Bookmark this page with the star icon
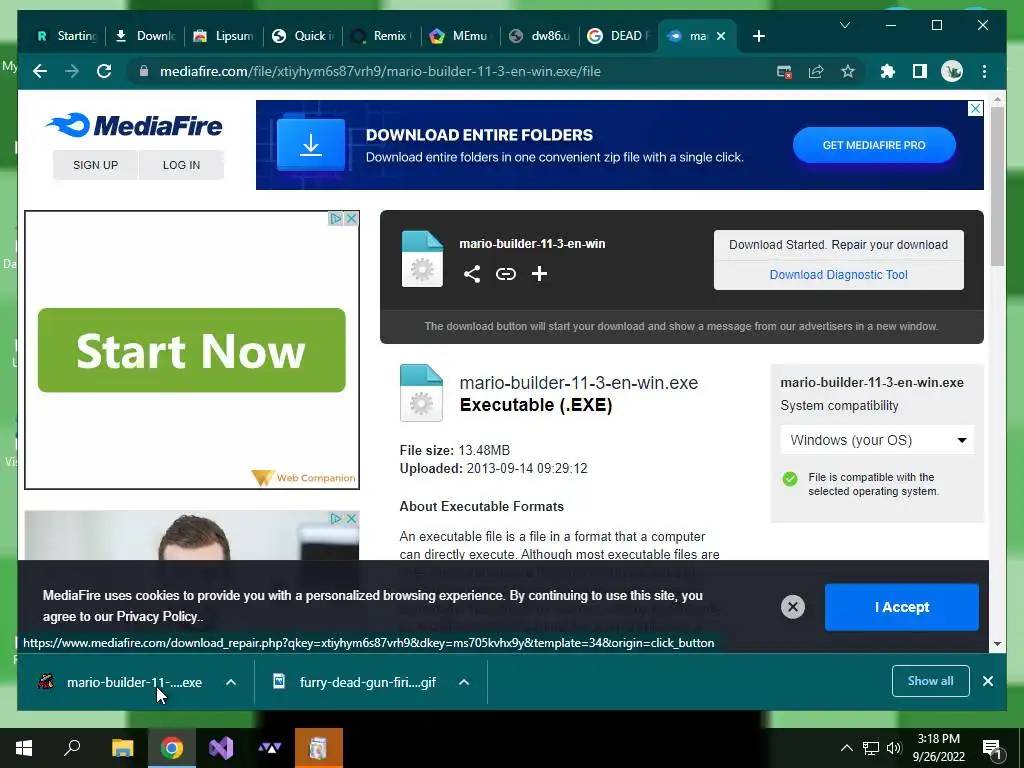 pos(848,71)
